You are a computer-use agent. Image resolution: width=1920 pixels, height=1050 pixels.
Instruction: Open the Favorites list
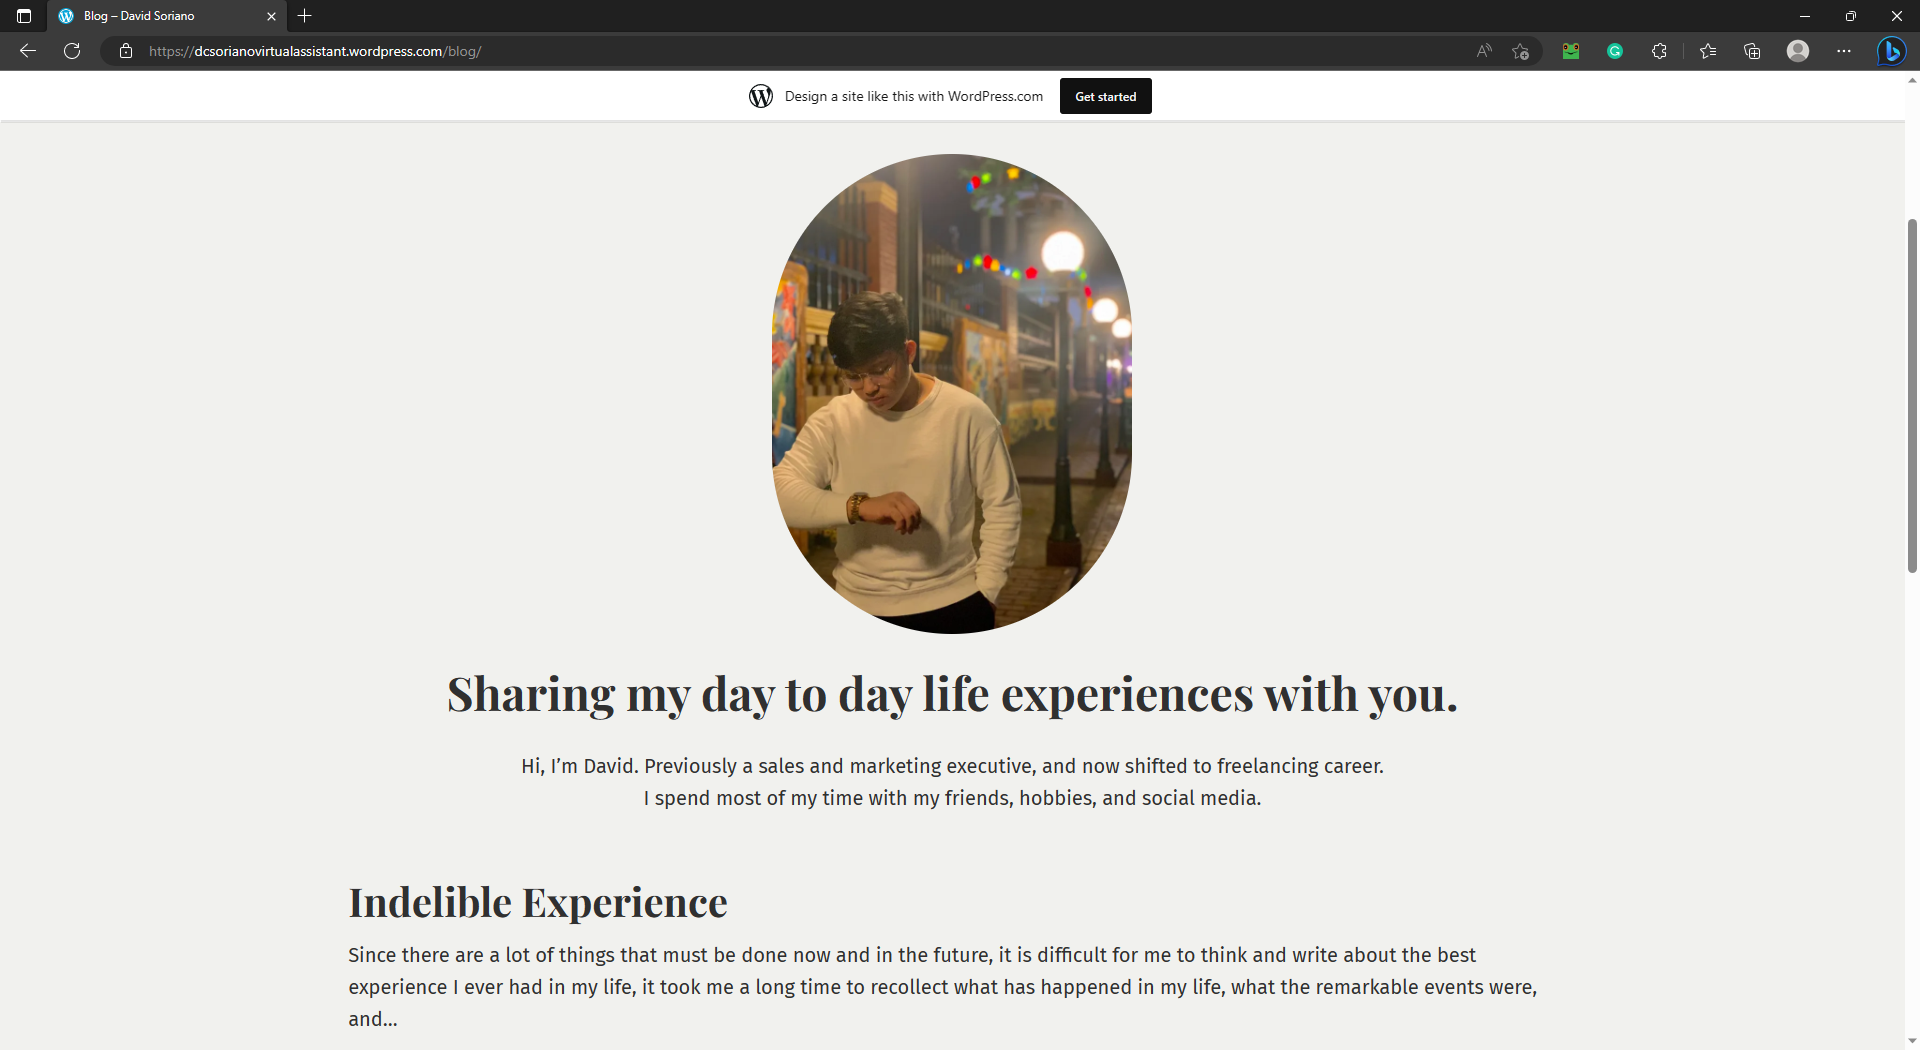1708,51
